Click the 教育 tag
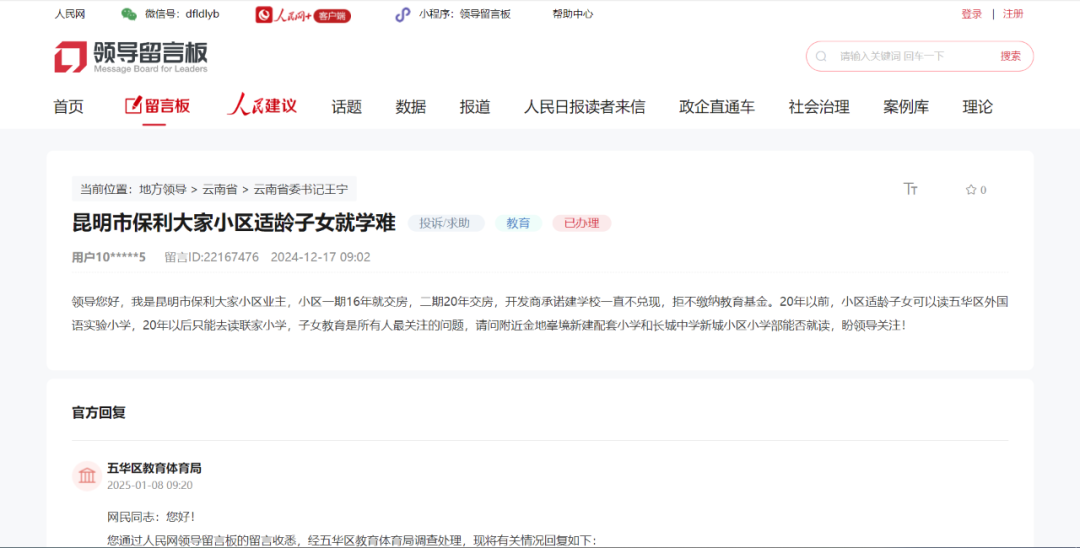1080x548 pixels. (x=518, y=223)
